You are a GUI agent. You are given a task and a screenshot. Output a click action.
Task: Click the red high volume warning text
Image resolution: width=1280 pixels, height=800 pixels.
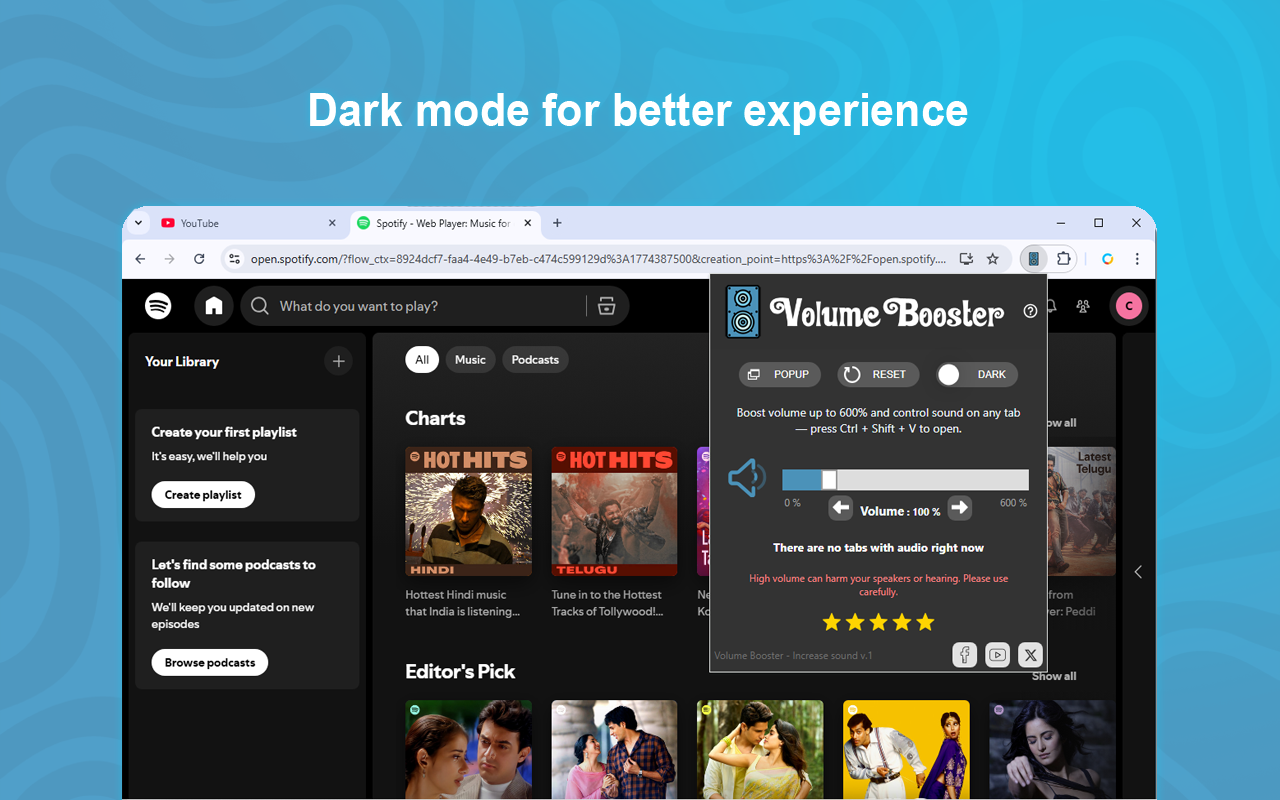click(x=878, y=585)
